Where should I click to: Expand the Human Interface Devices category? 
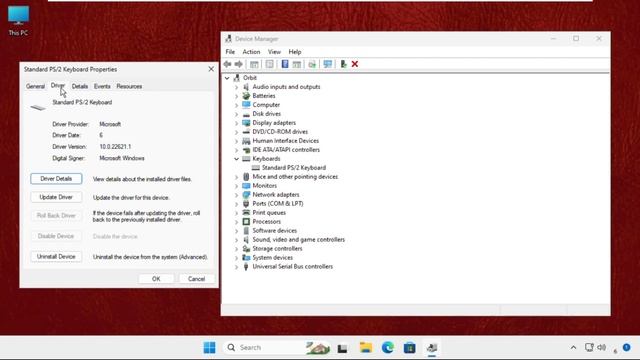(x=236, y=141)
